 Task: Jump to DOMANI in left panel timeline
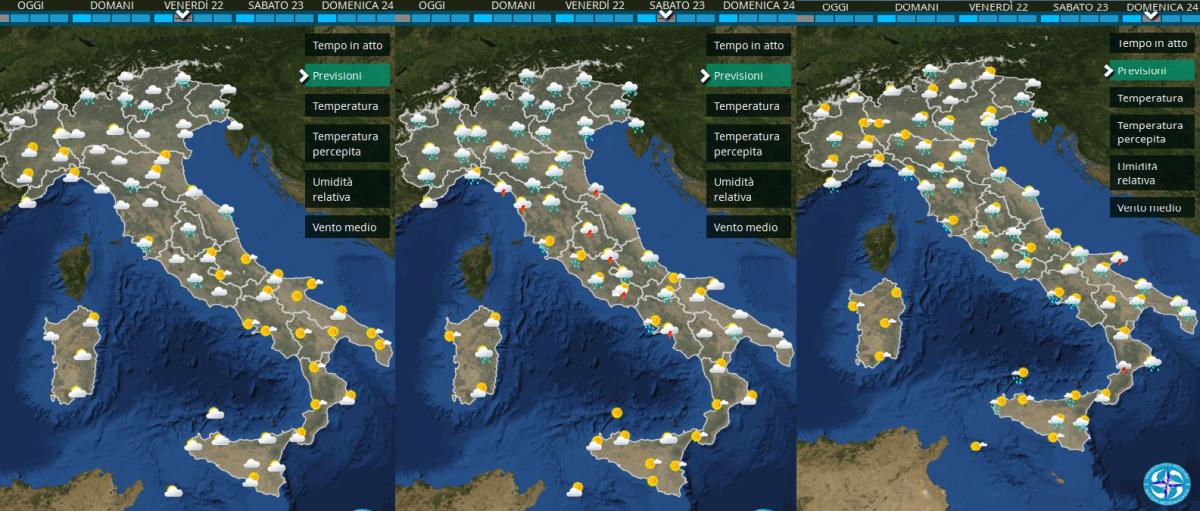coord(112,6)
